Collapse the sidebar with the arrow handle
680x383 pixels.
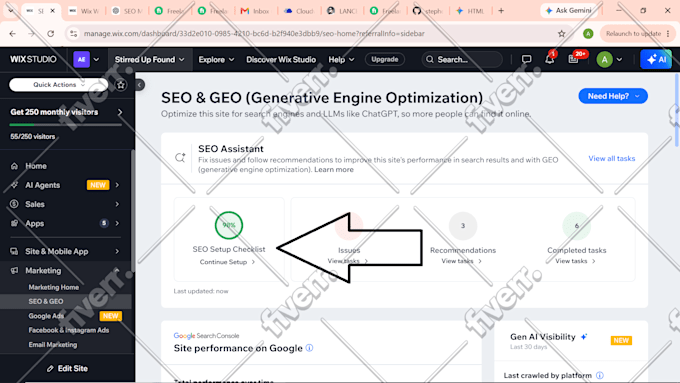140,85
